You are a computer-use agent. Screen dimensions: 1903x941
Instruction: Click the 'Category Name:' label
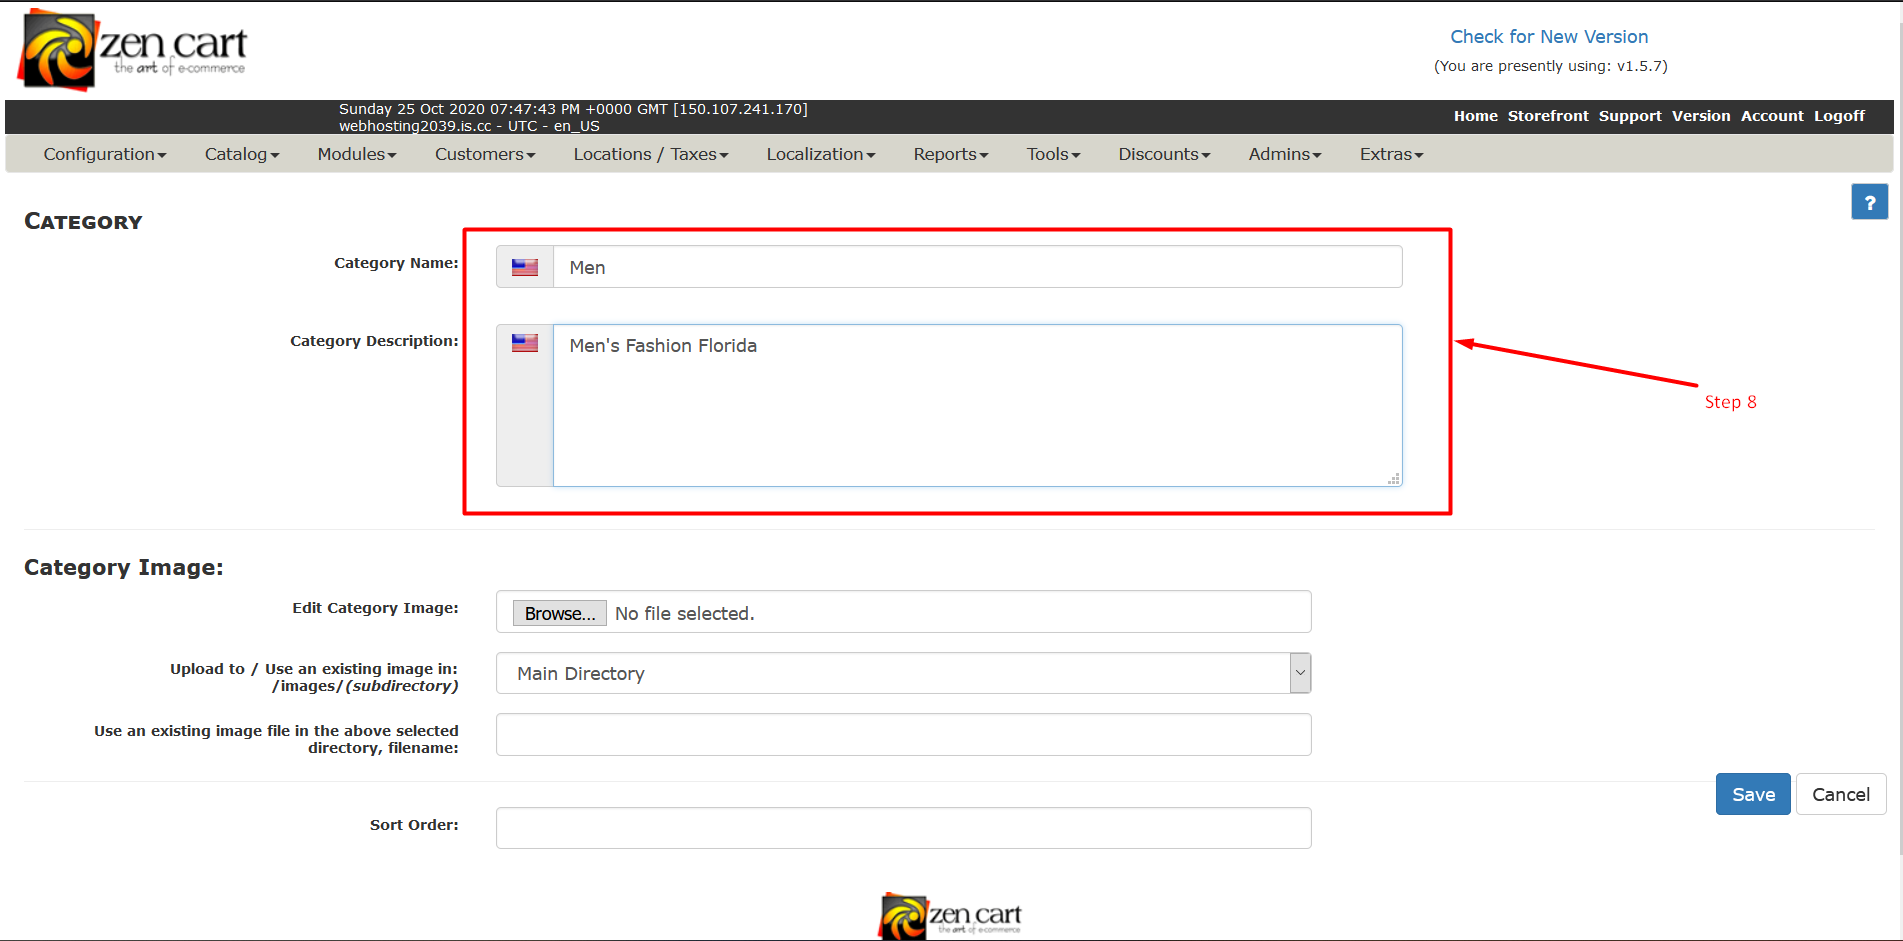click(396, 263)
